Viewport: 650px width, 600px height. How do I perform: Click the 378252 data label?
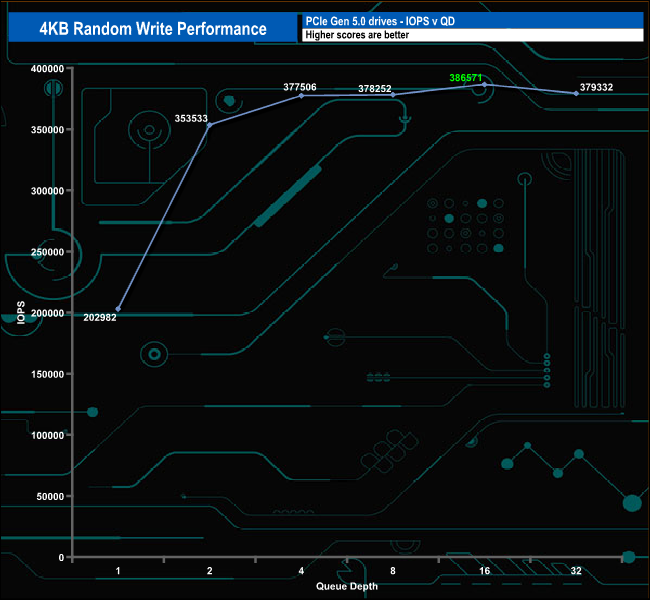375,88
